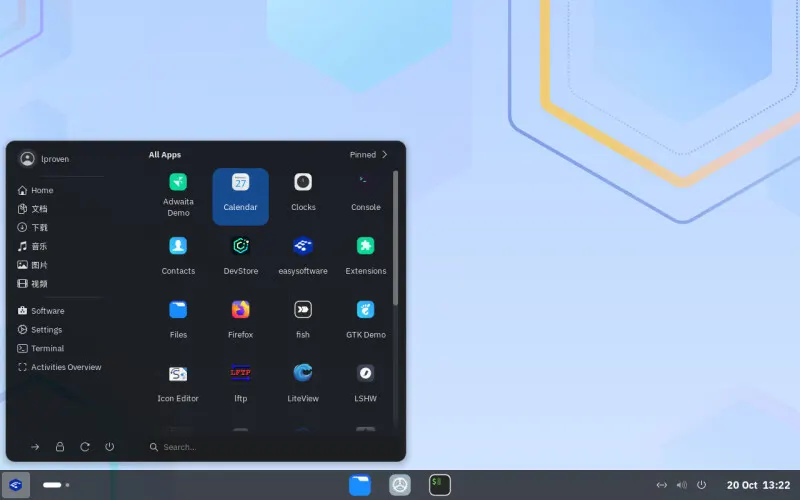
Task: Click the Search apps field
Action: (x=270, y=447)
